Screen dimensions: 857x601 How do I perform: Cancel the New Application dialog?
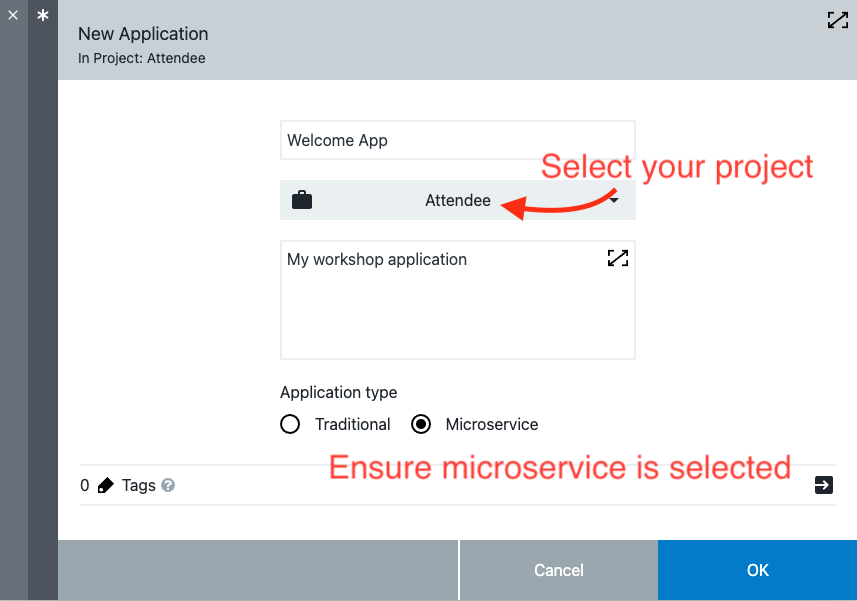pos(558,570)
